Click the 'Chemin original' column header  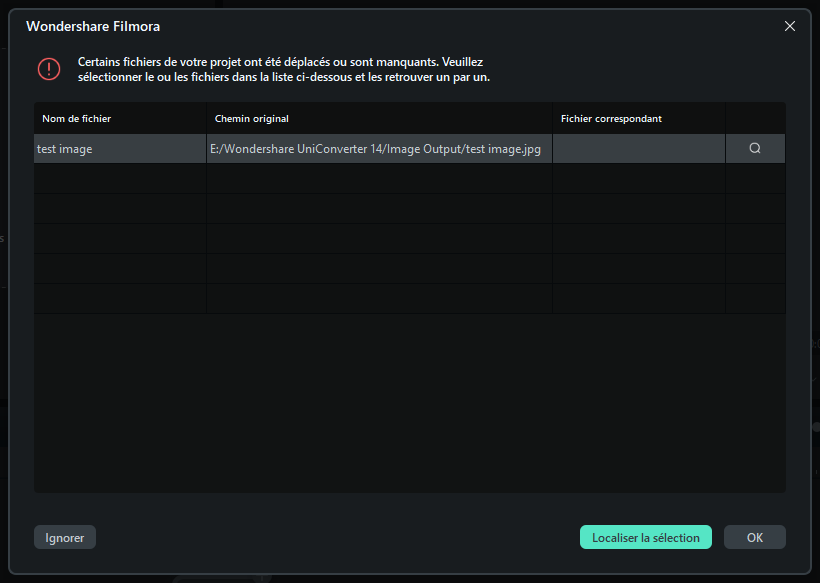coord(379,119)
